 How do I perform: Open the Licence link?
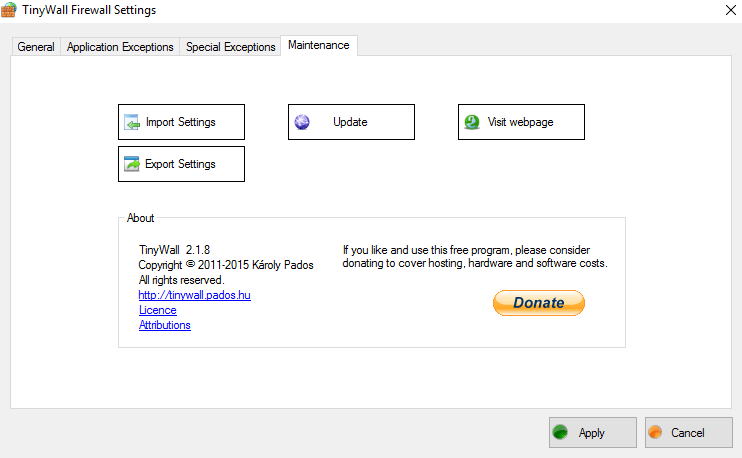coord(158,310)
